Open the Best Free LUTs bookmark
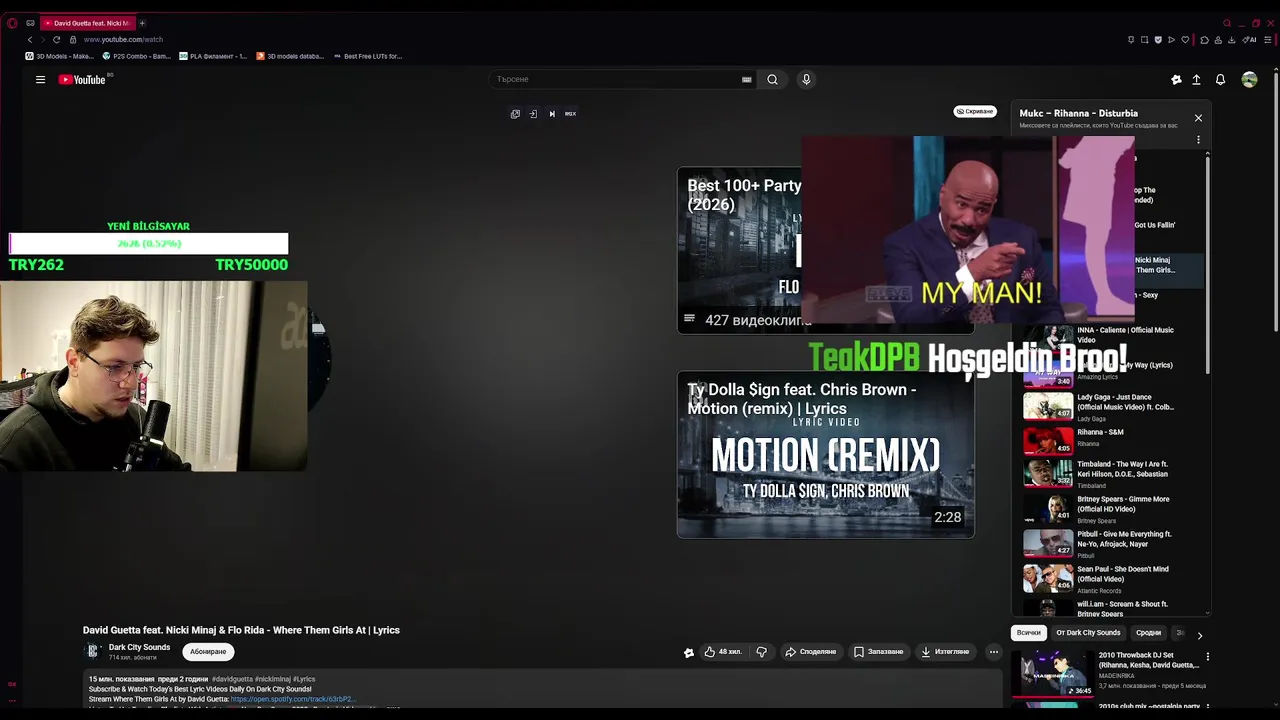 367,56
